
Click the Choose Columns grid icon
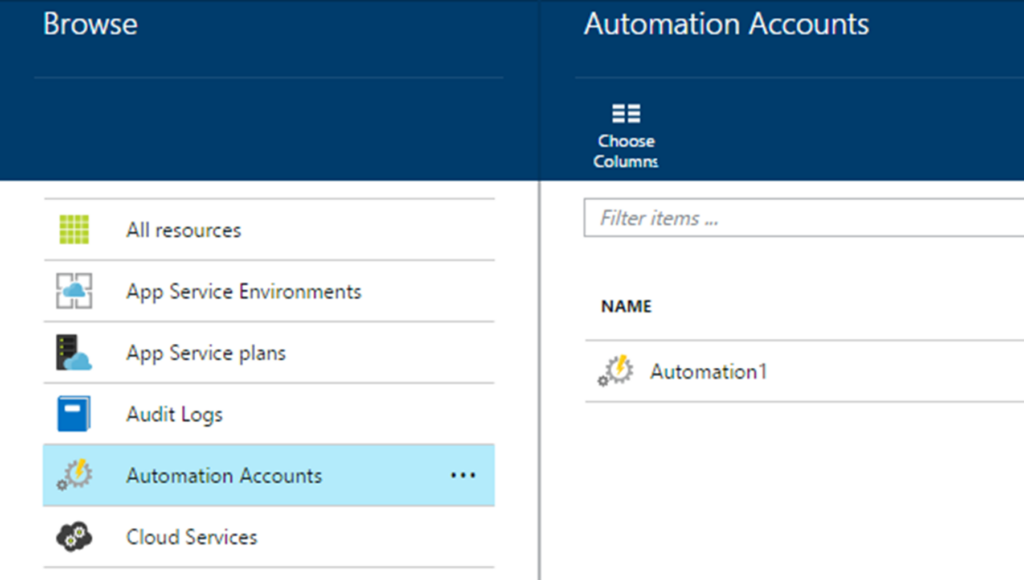(626, 114)
